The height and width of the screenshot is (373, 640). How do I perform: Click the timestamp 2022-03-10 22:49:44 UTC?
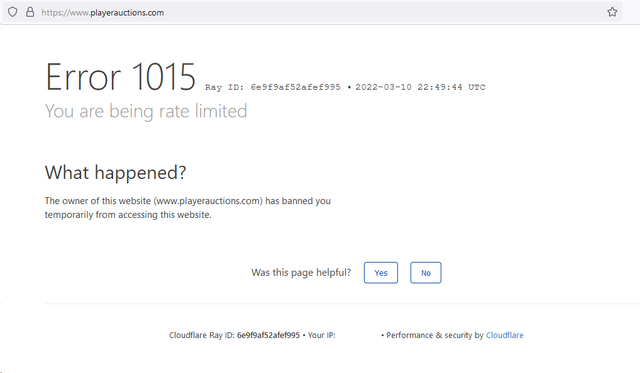click(420, 87)
